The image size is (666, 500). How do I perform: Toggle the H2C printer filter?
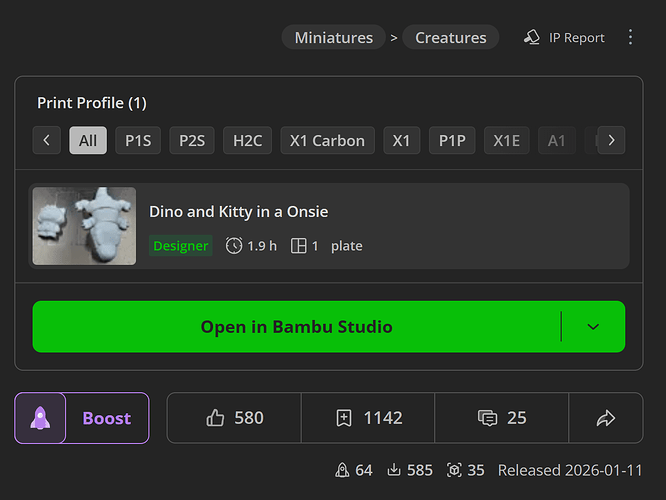(x=247, y=140)
